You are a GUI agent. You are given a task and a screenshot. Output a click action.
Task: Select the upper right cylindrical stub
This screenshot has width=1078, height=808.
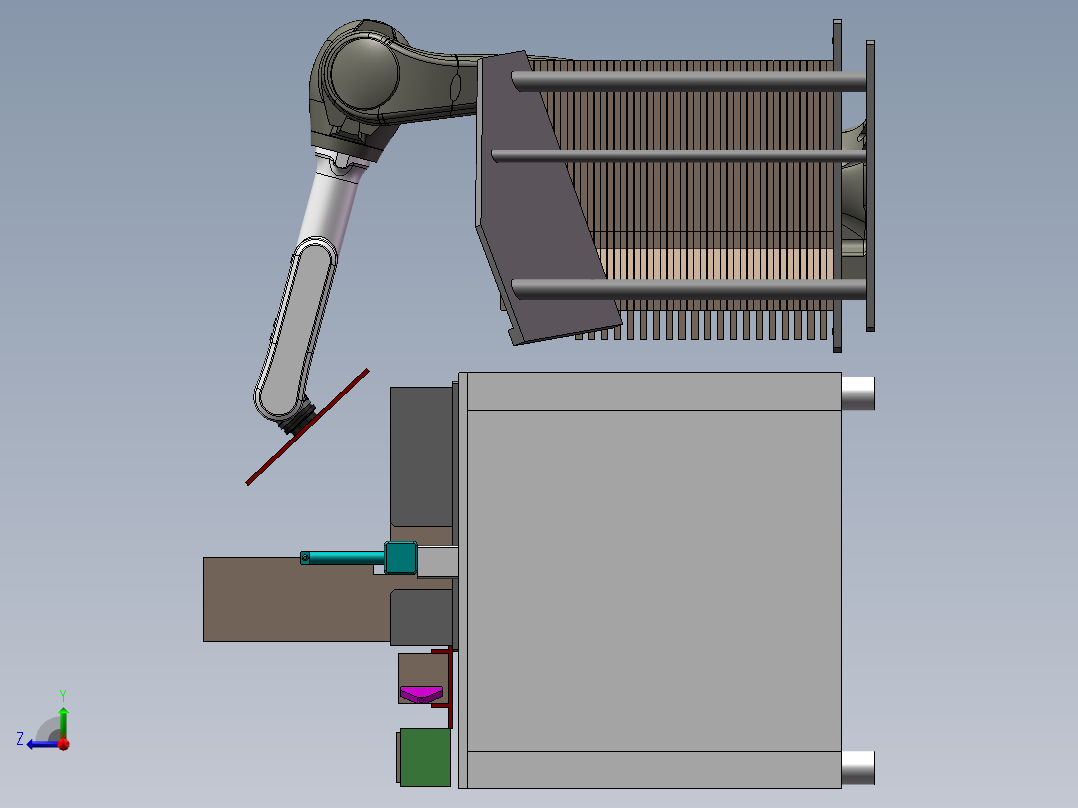tap(858, 393)
